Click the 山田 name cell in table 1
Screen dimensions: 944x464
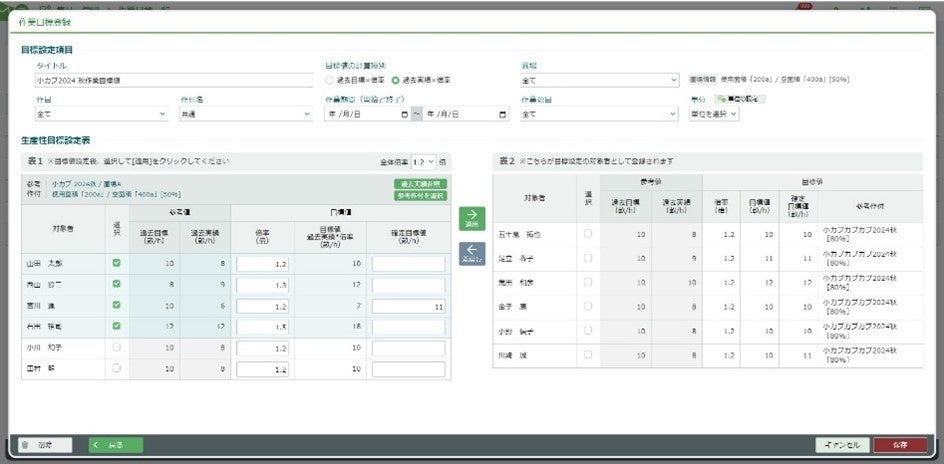63,264
